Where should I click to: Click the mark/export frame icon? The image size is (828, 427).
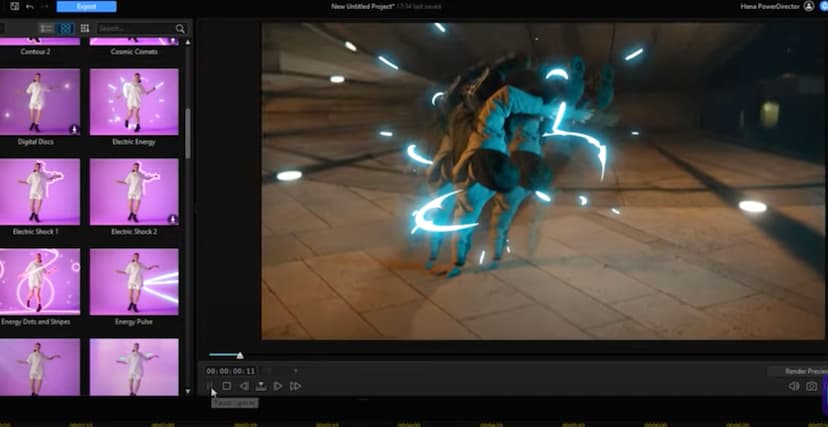pyautogui.click(x=261, y=386)
